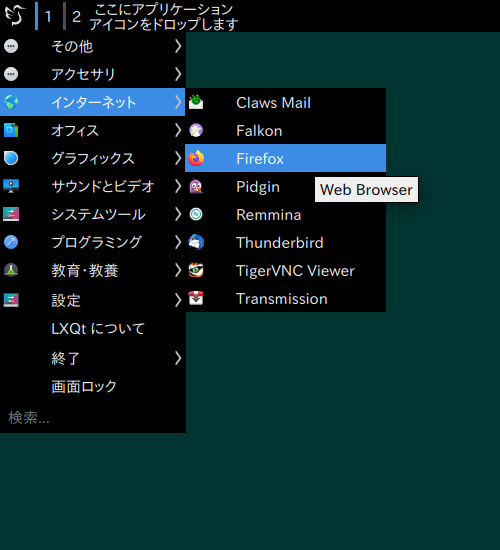This screenshot has height=550, width=500.
Task: Click the TigerVNC Viewer tiger eye icon
Action: (x=196, y=270)
